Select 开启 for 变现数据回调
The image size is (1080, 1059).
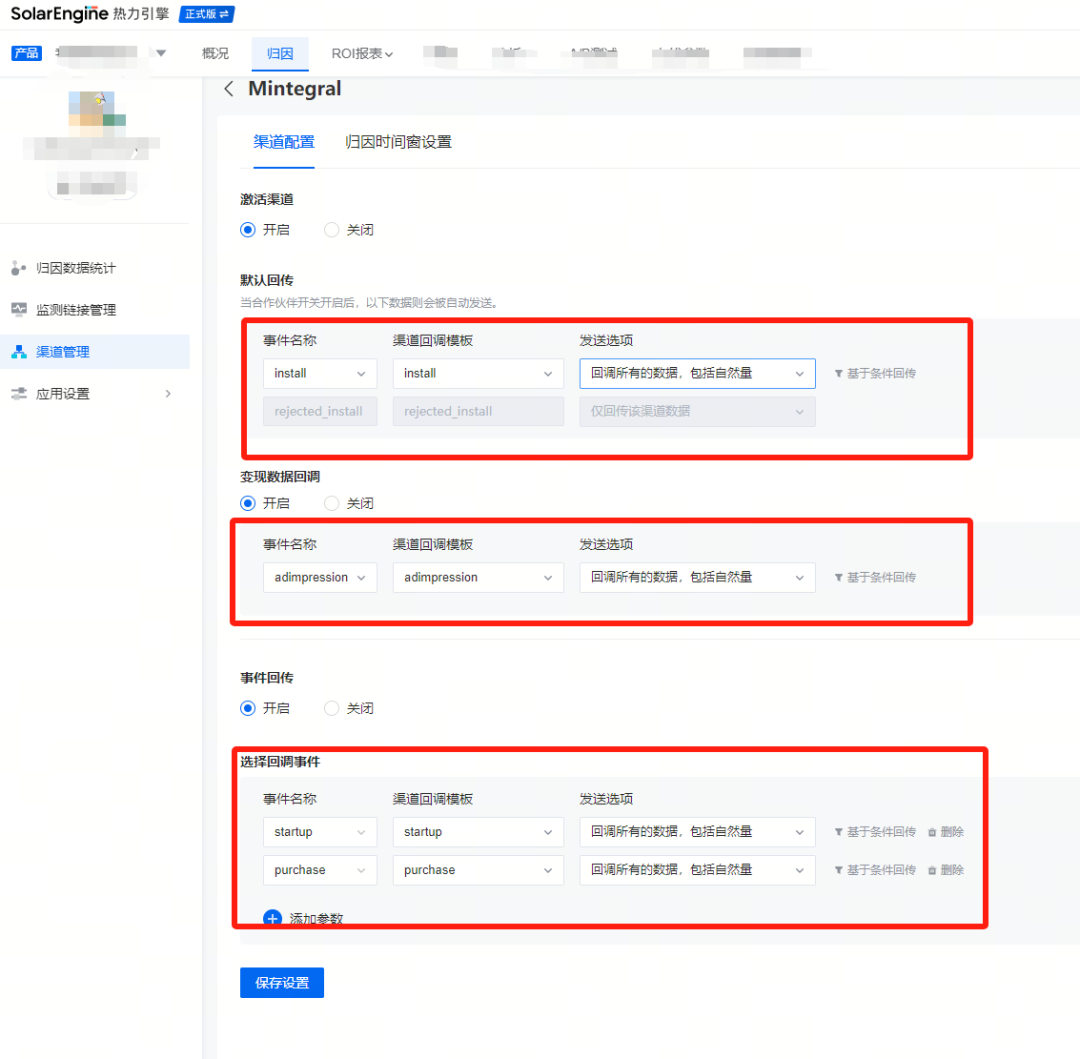coord(248,503)
